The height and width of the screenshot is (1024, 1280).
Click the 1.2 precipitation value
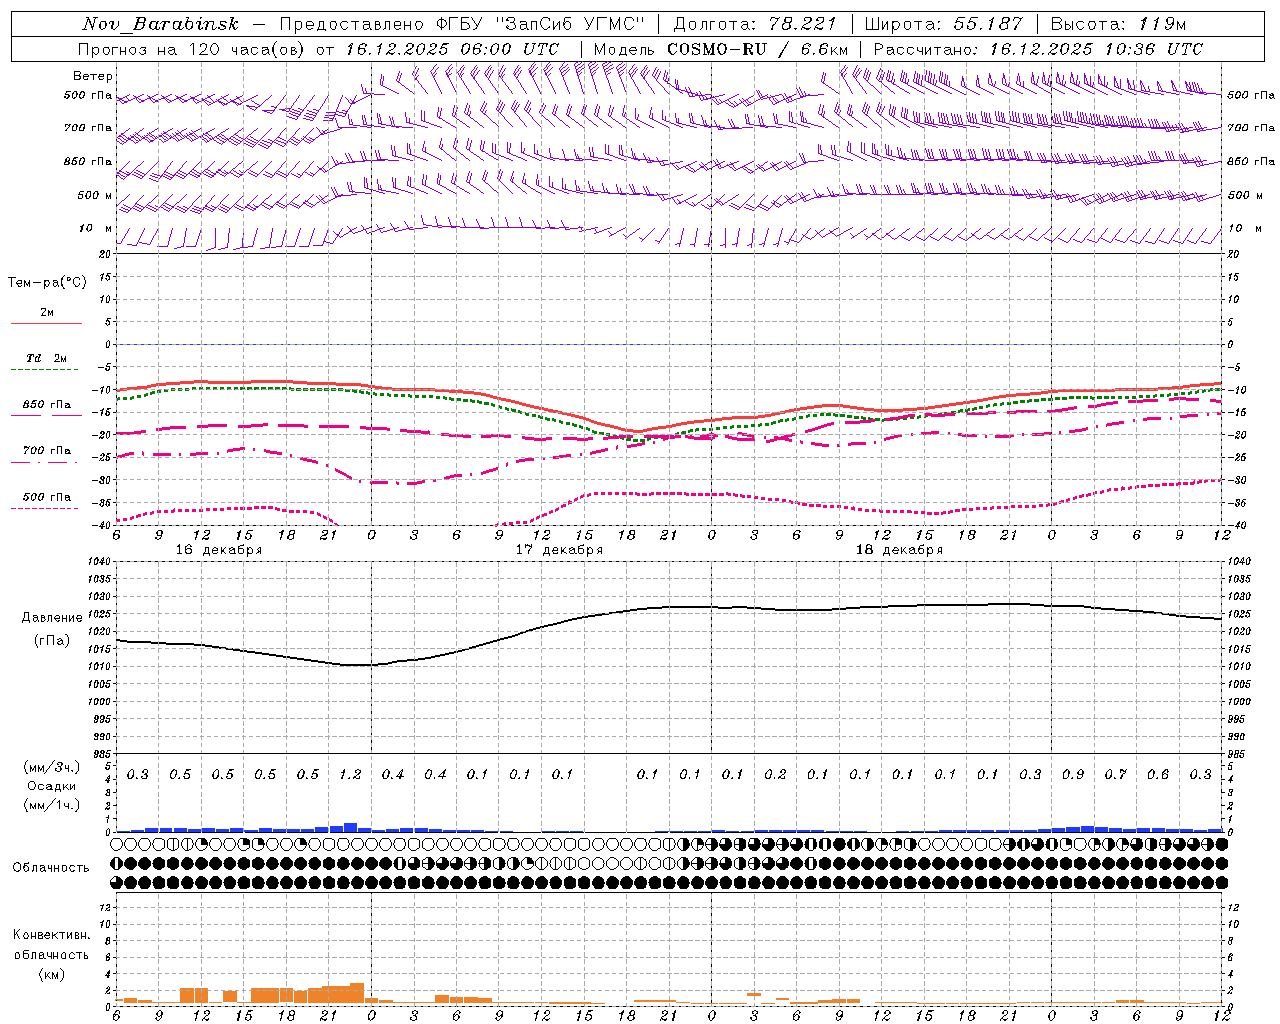pyautogui.click(x=350, y=775)
